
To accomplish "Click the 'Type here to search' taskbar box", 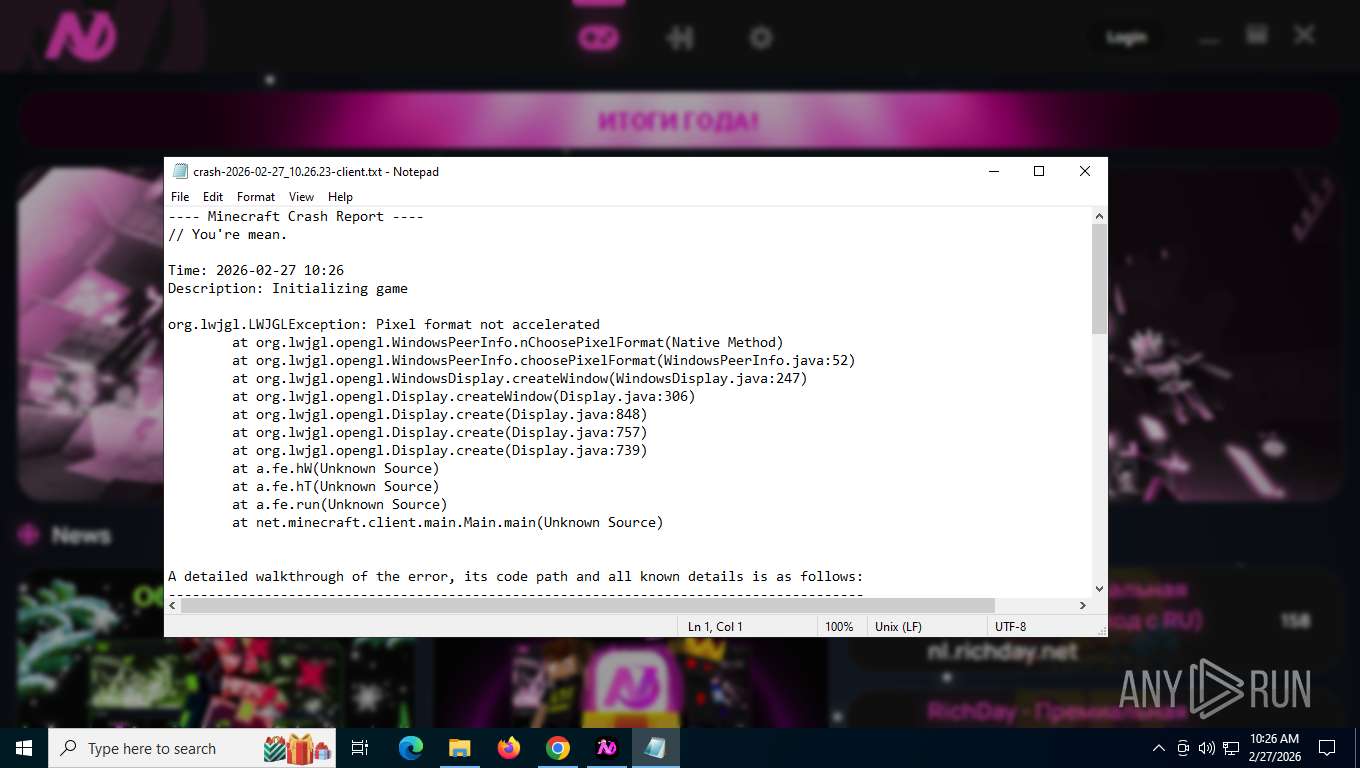I will point(192,748).
